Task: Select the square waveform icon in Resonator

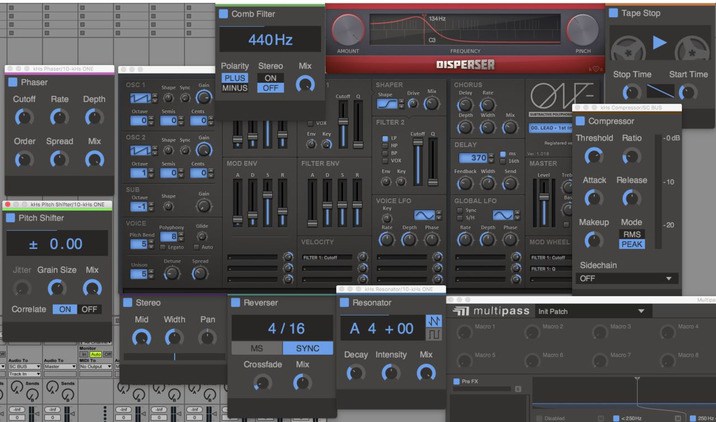Action: click(x=433, y=335)
